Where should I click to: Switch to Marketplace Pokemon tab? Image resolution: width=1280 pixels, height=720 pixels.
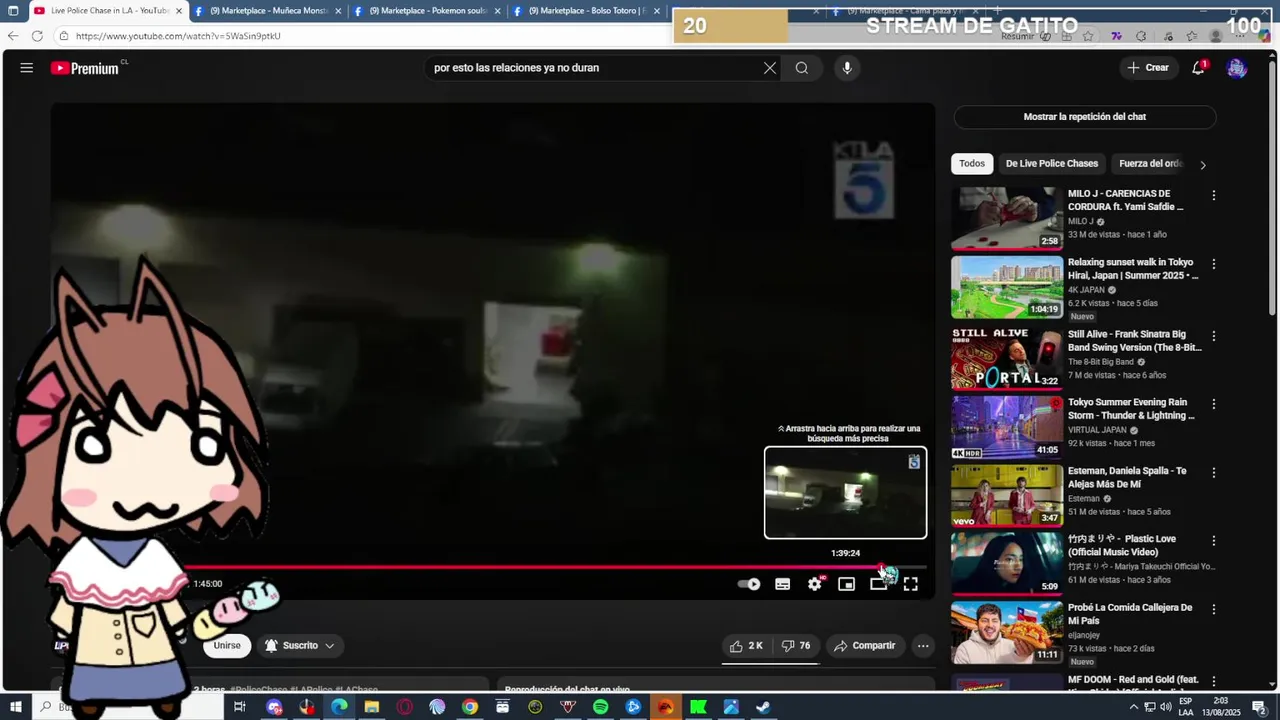[427, 11]
